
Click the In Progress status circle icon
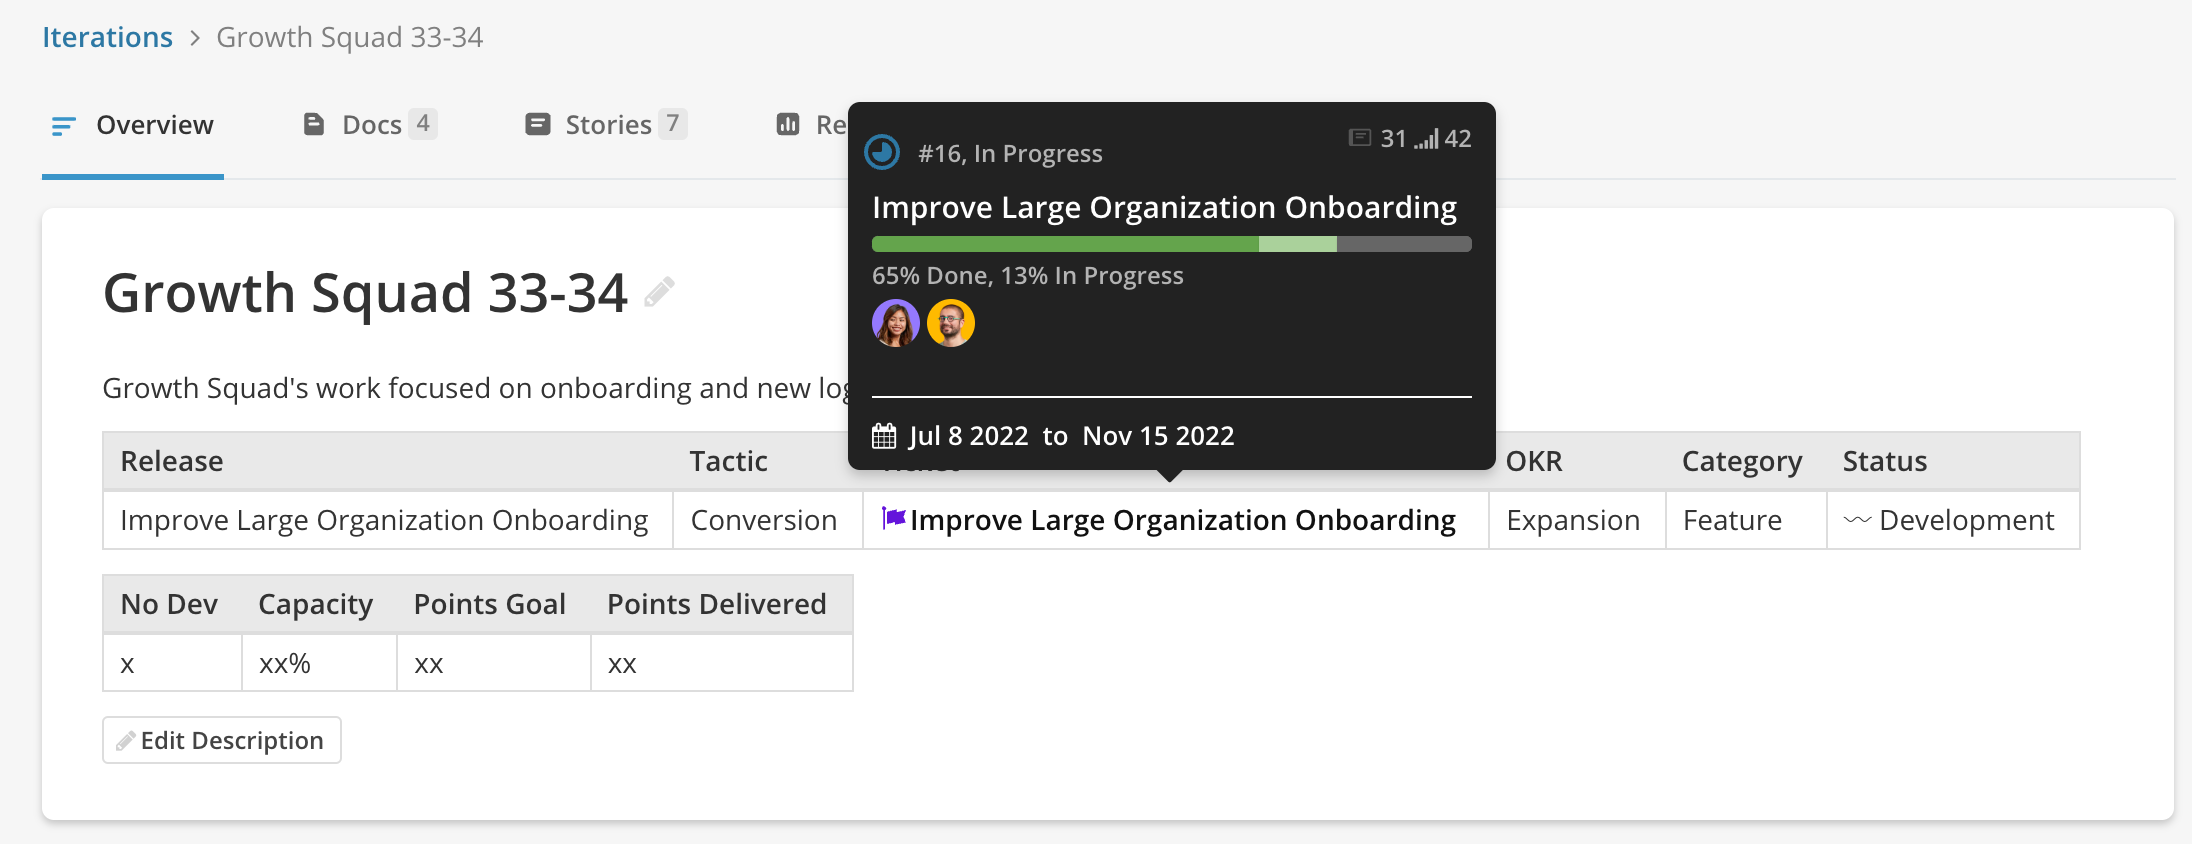tap(882, 152)
